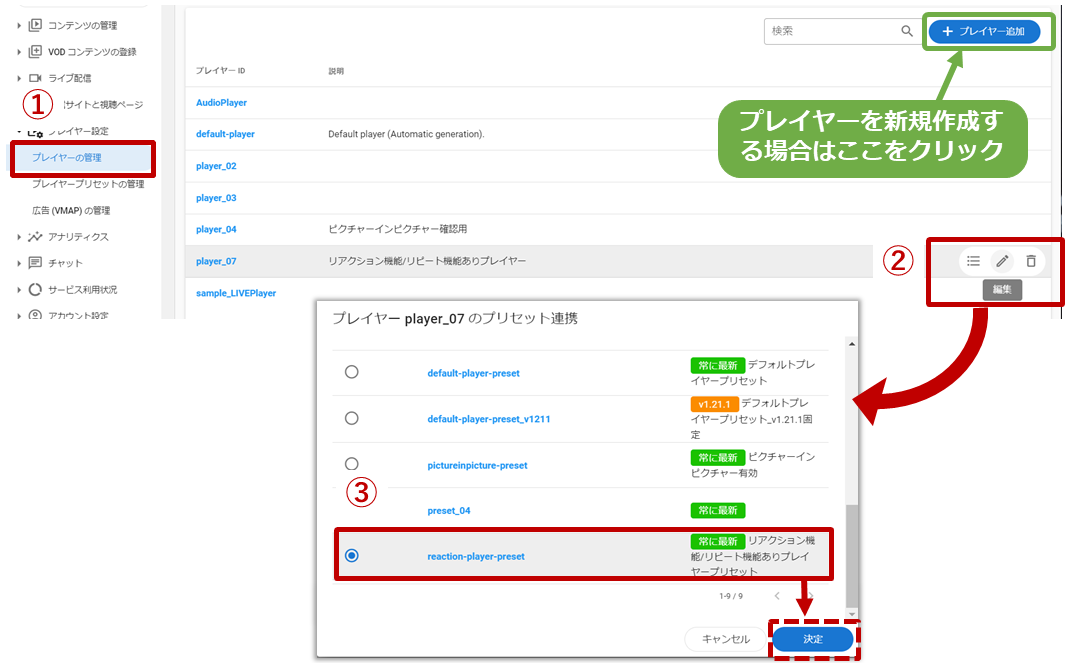Click the サービス利用状況 circle icon

click(35, 290)
